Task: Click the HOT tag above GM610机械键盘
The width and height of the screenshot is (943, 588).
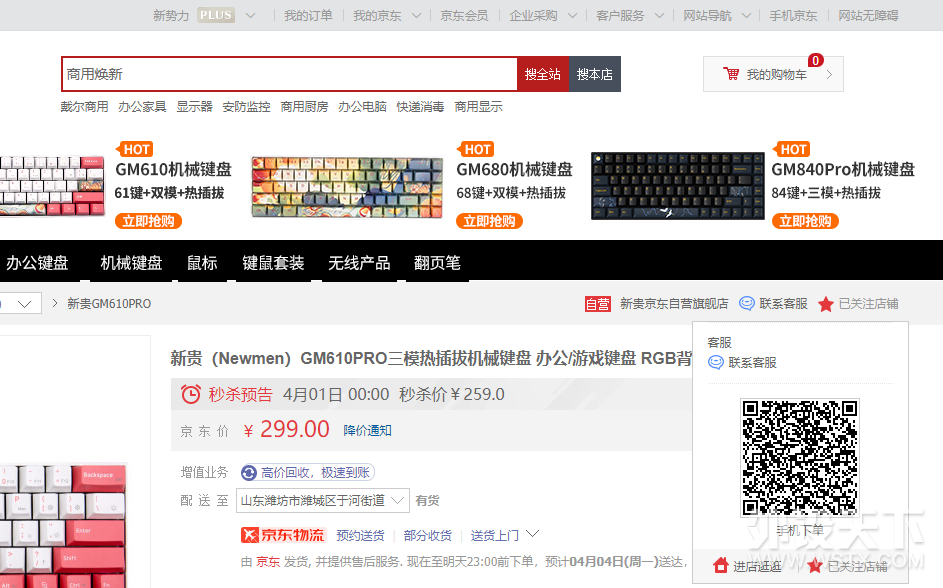Action: click(135, 149)
